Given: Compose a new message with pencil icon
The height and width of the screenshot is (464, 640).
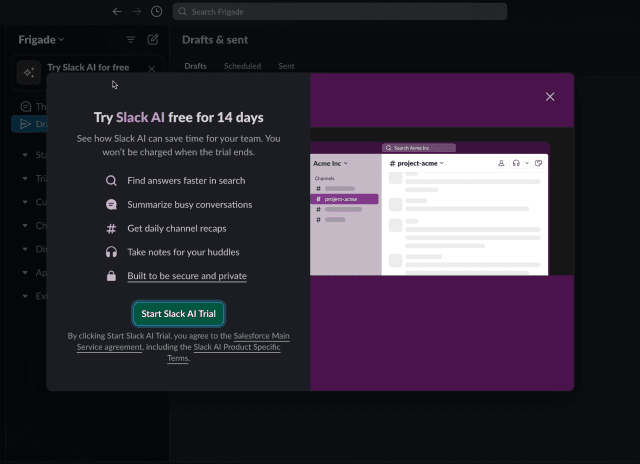Looking at the screenshot, I should click(153, 40).
